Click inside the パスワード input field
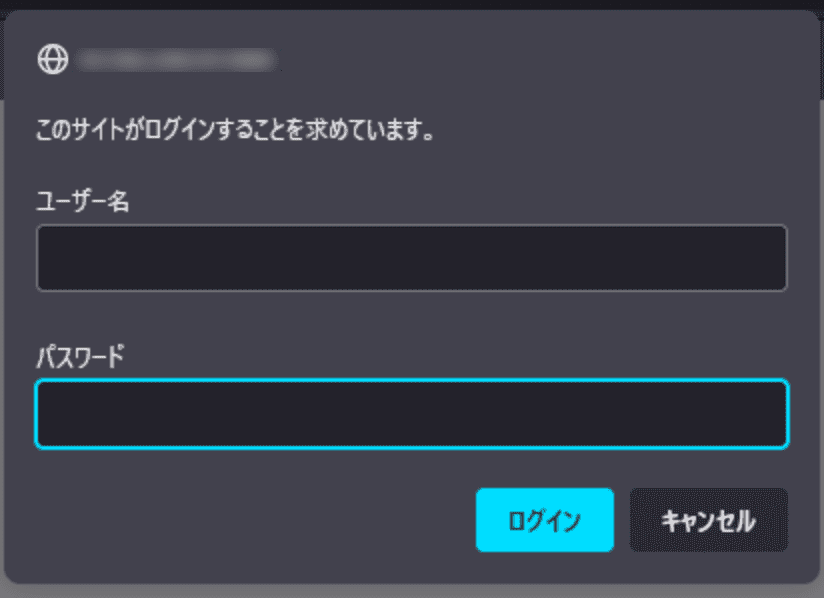824x598 pixels. point(411,414)
